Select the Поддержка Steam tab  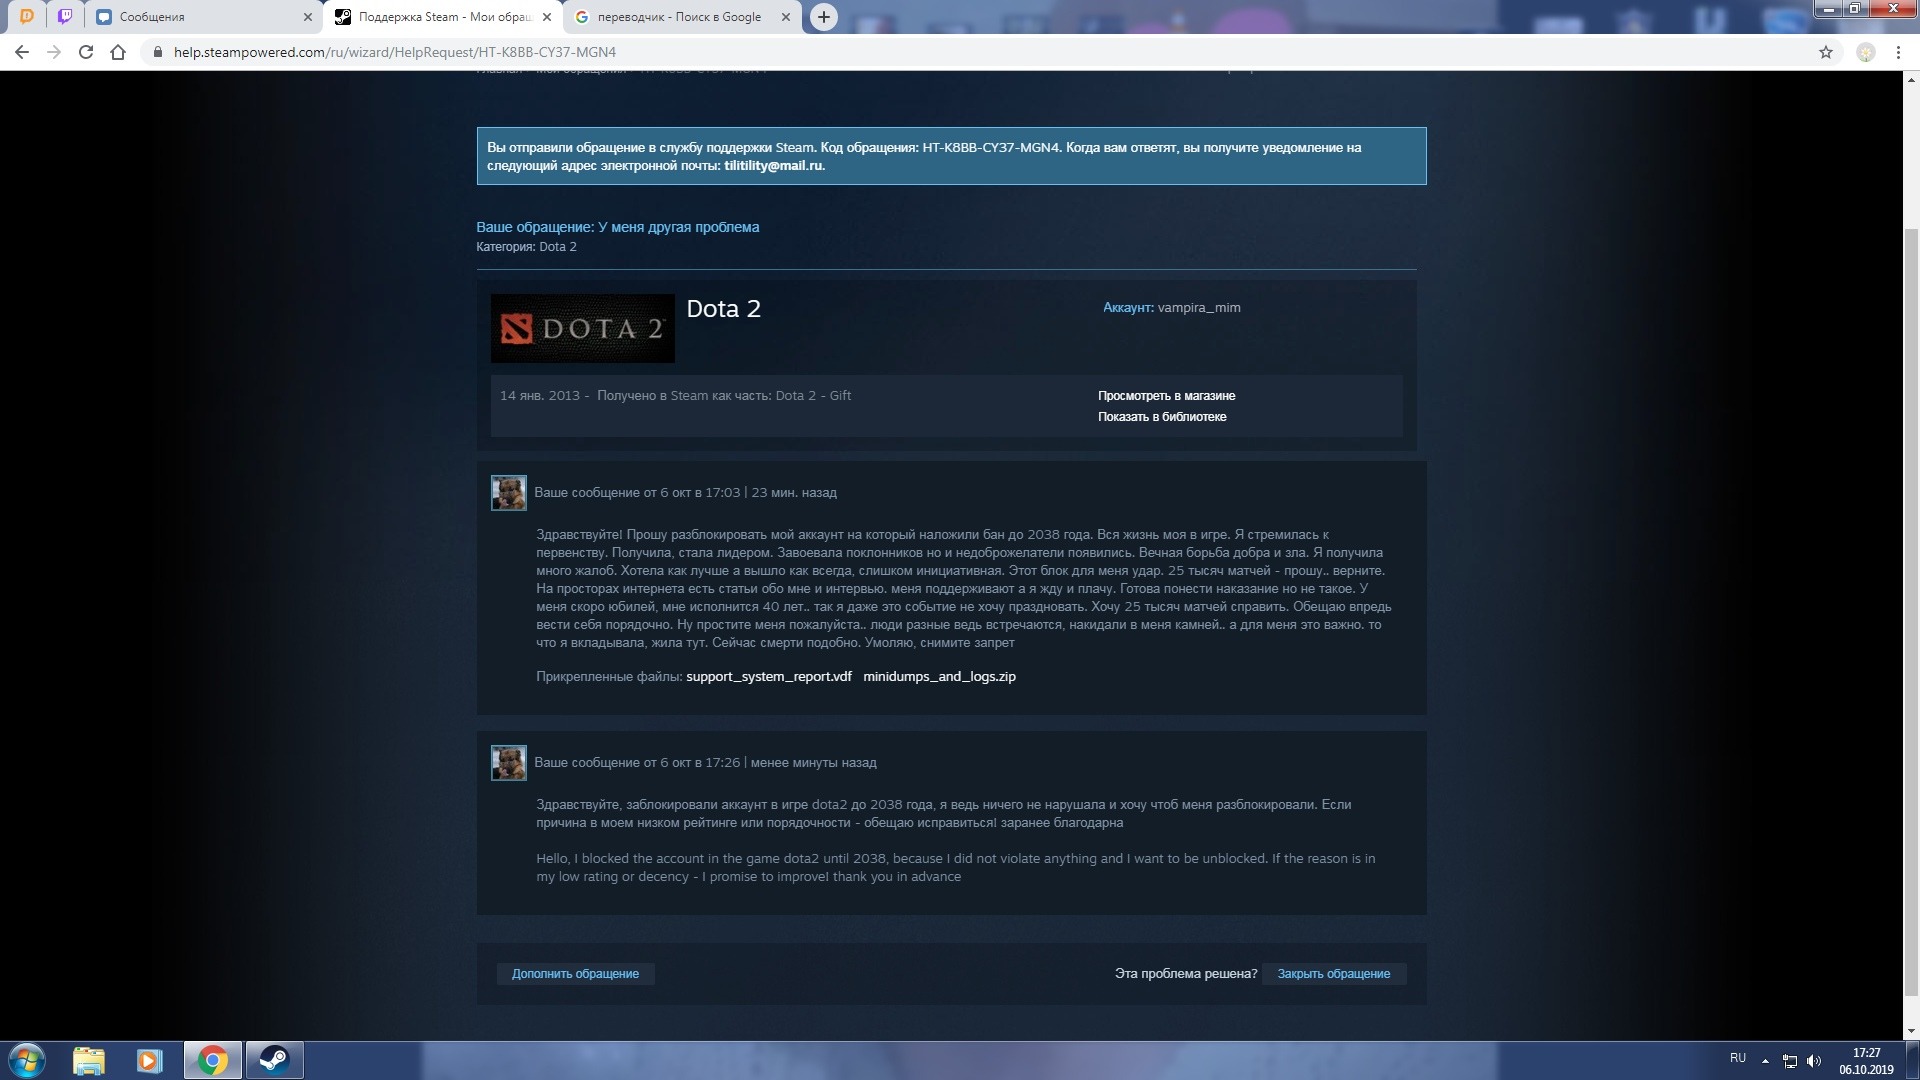tap(444, 17)
